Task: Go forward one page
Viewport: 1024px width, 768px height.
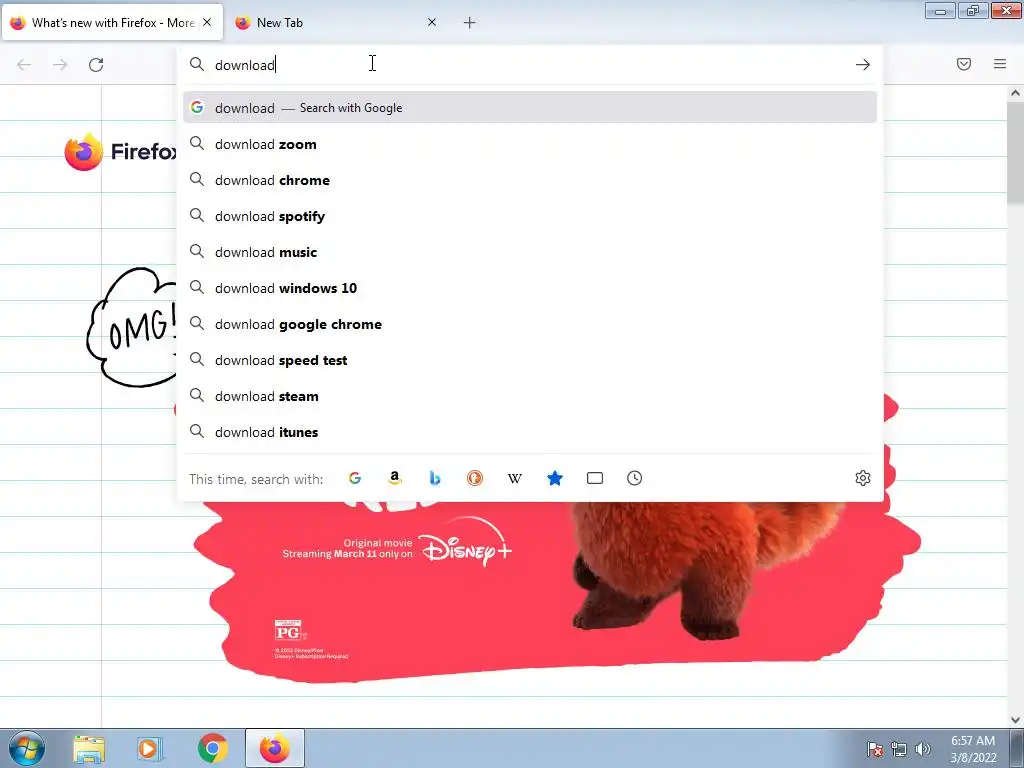Action: point(60,65)
